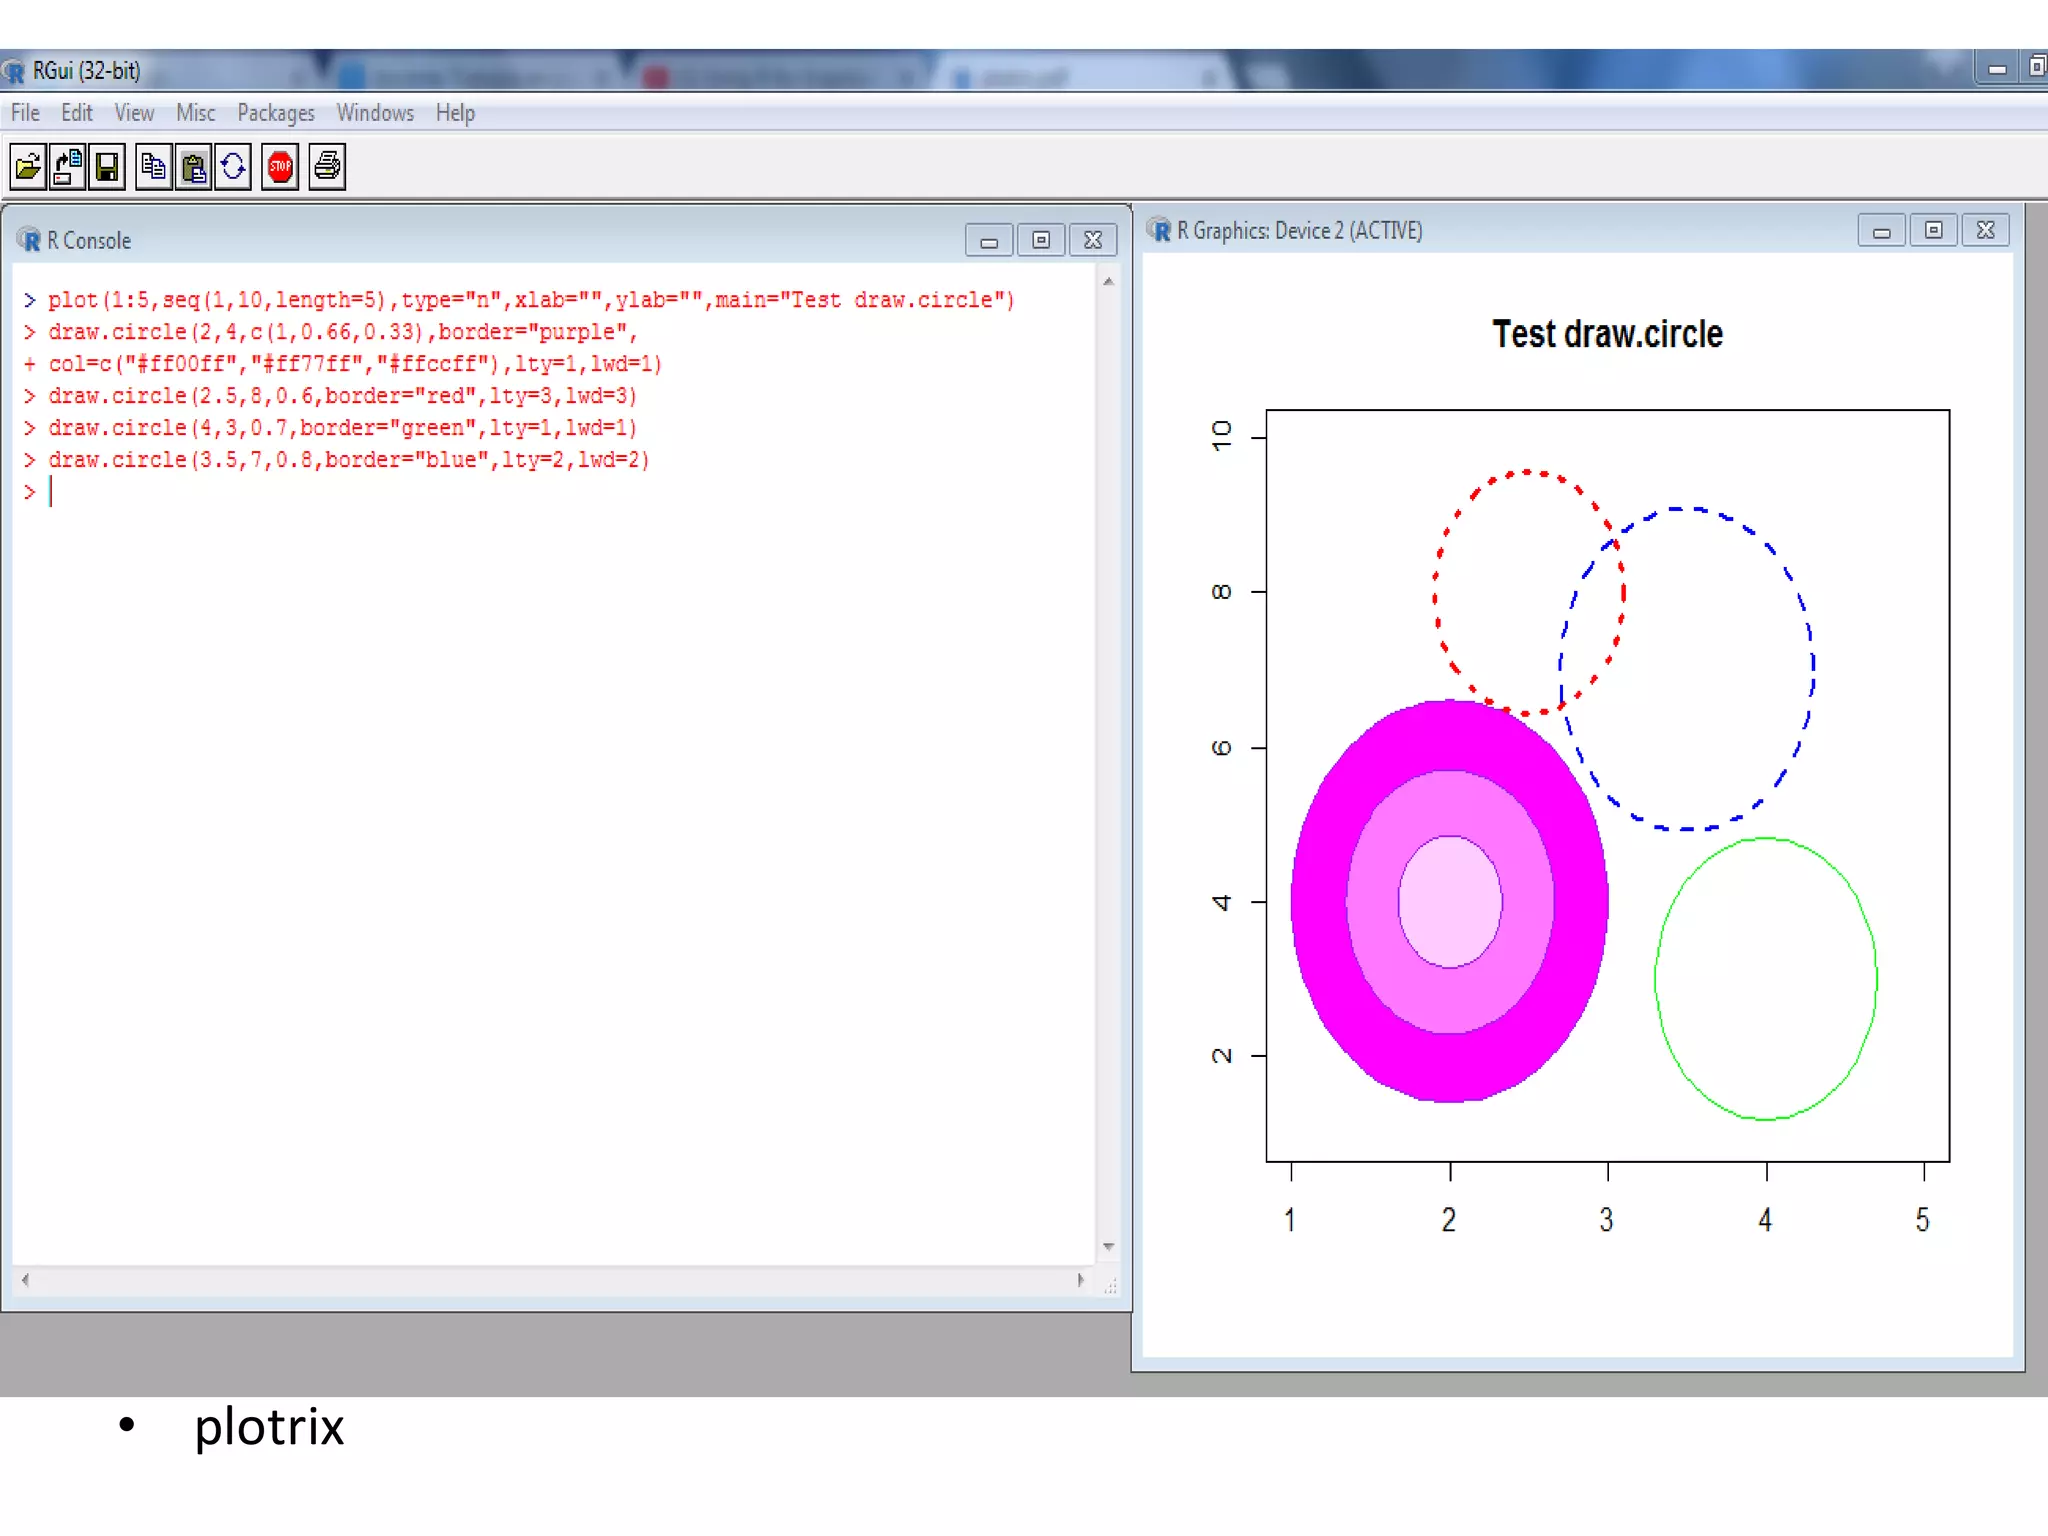Click the Save workspace floppy icon
Viewport: 2048px width, 1536px height.
[x=107, y=166]
